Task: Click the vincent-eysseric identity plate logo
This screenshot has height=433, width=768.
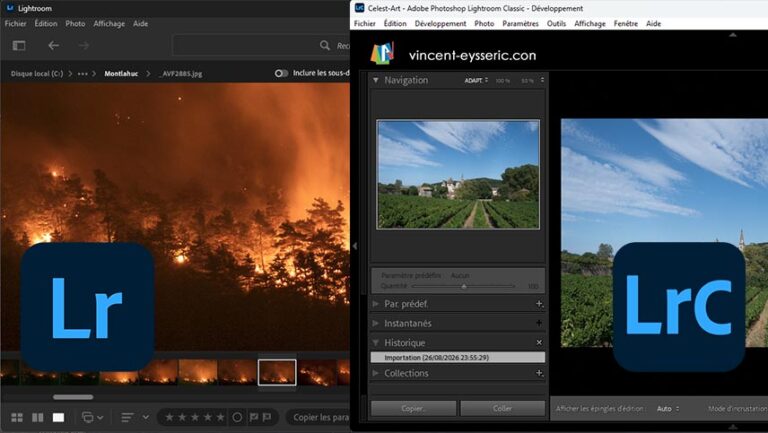Action: (382, 53)
